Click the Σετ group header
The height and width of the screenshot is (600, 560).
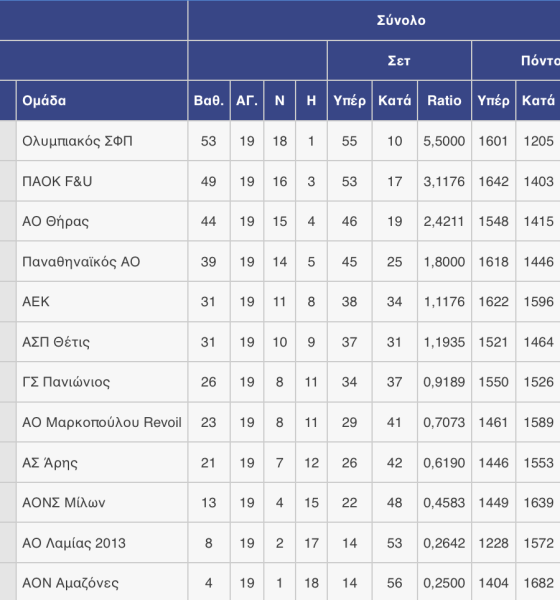point(399,60)
